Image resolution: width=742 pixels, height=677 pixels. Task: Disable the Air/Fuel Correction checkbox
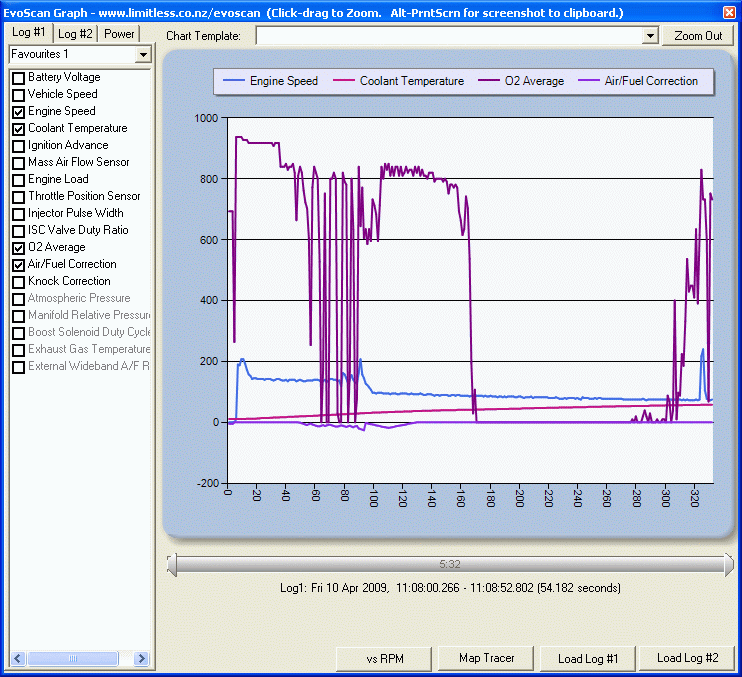[x=18, y=265]
